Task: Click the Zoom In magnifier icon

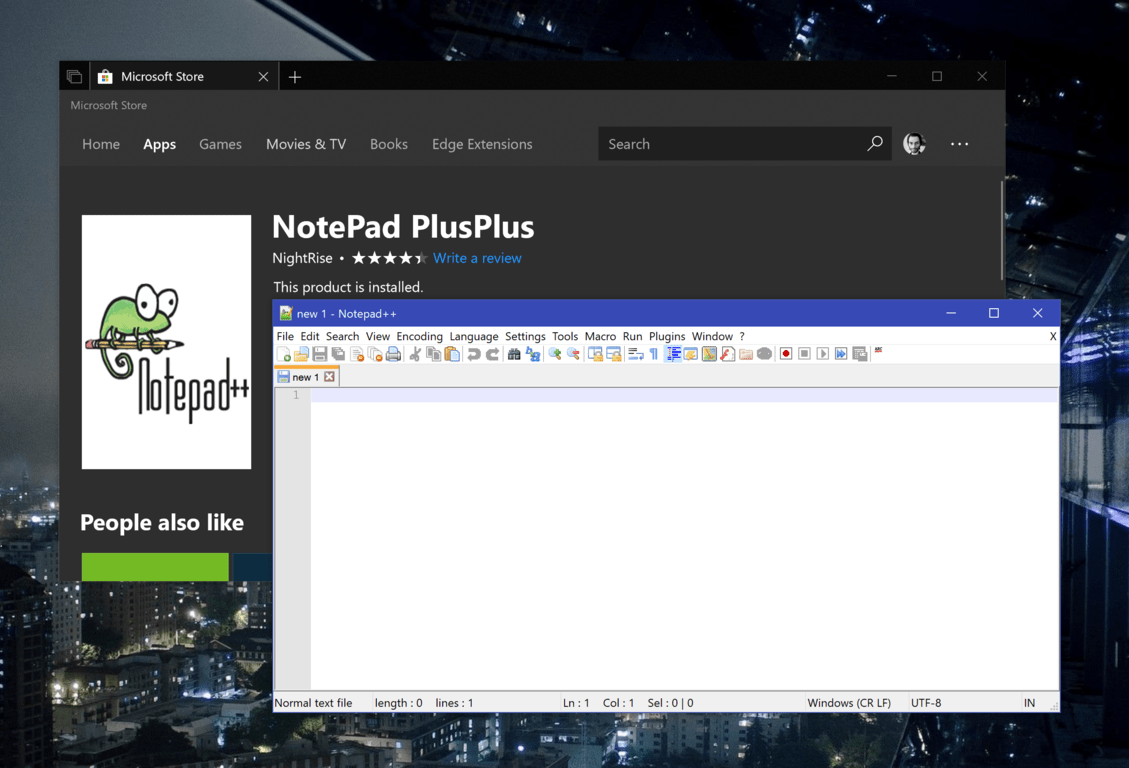Action: pyautogui.click(x=554, y=353)
